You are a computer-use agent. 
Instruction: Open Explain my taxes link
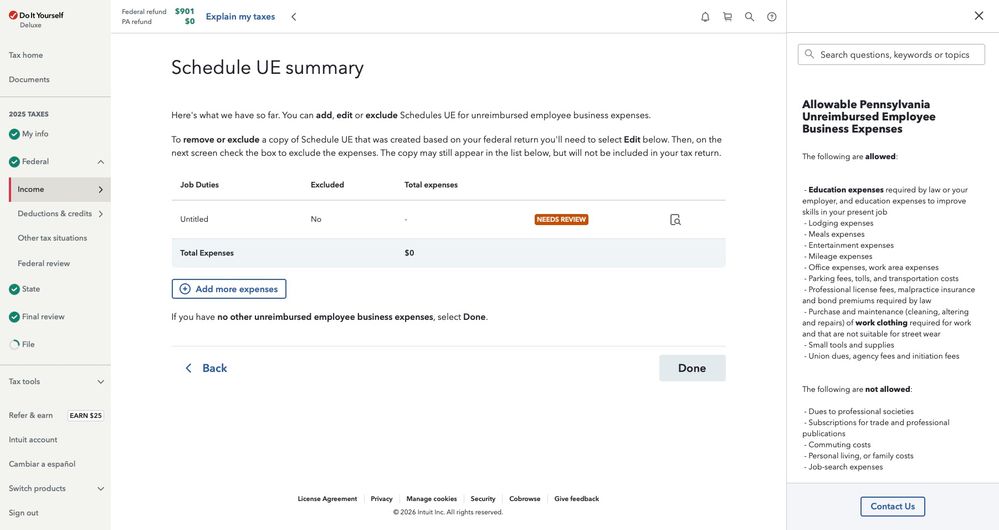pos(240,17)
